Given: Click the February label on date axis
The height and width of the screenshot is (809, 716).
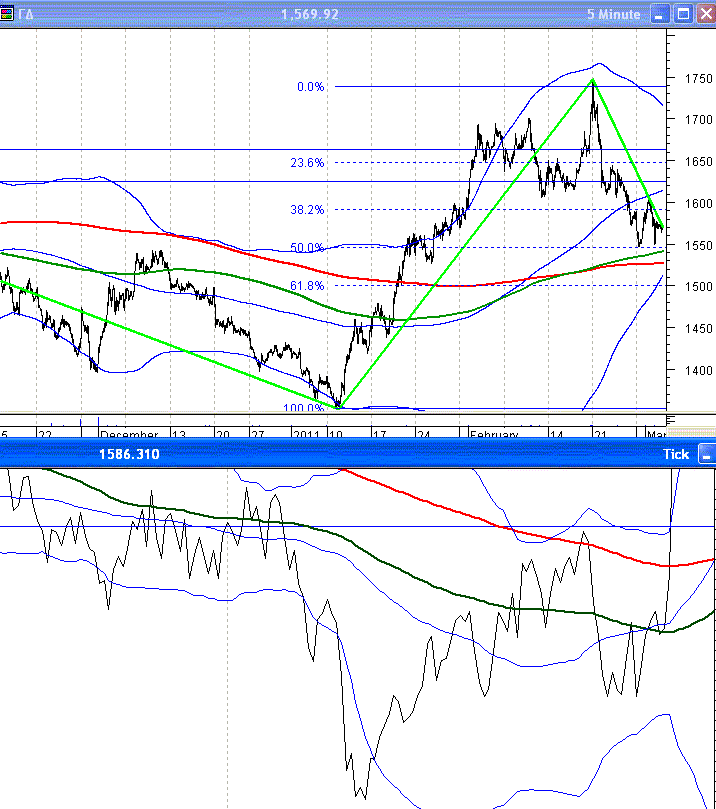Looking at the screenshot, I should tap(495, 435).
